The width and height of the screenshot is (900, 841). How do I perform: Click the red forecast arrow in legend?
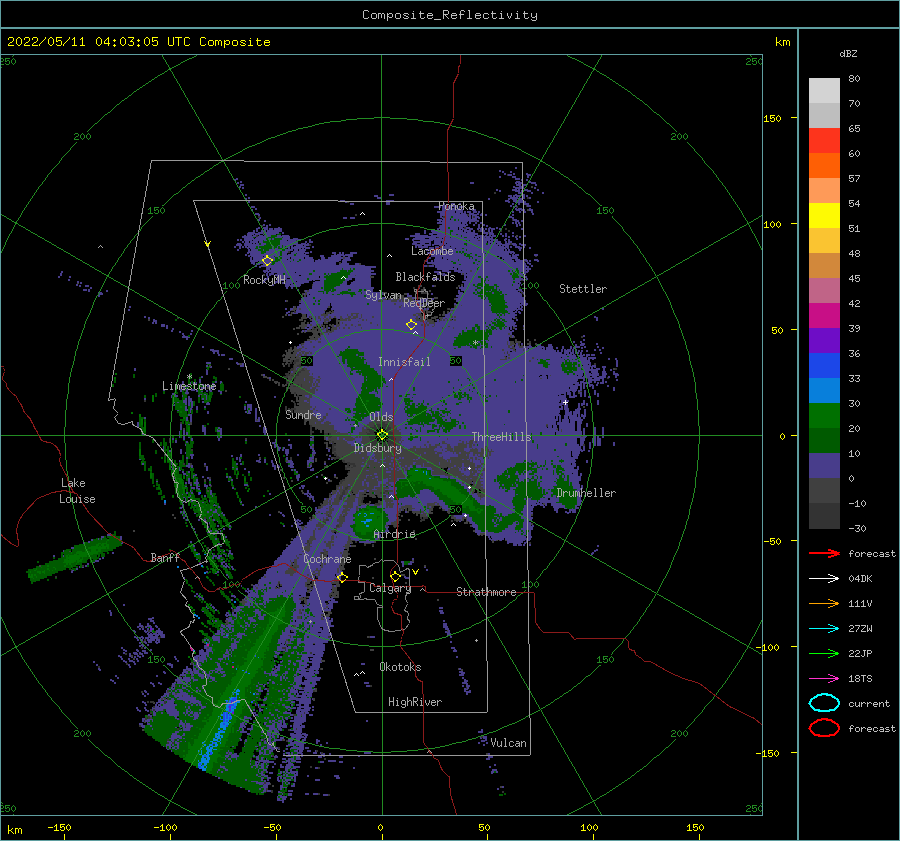tap(824, 553)
